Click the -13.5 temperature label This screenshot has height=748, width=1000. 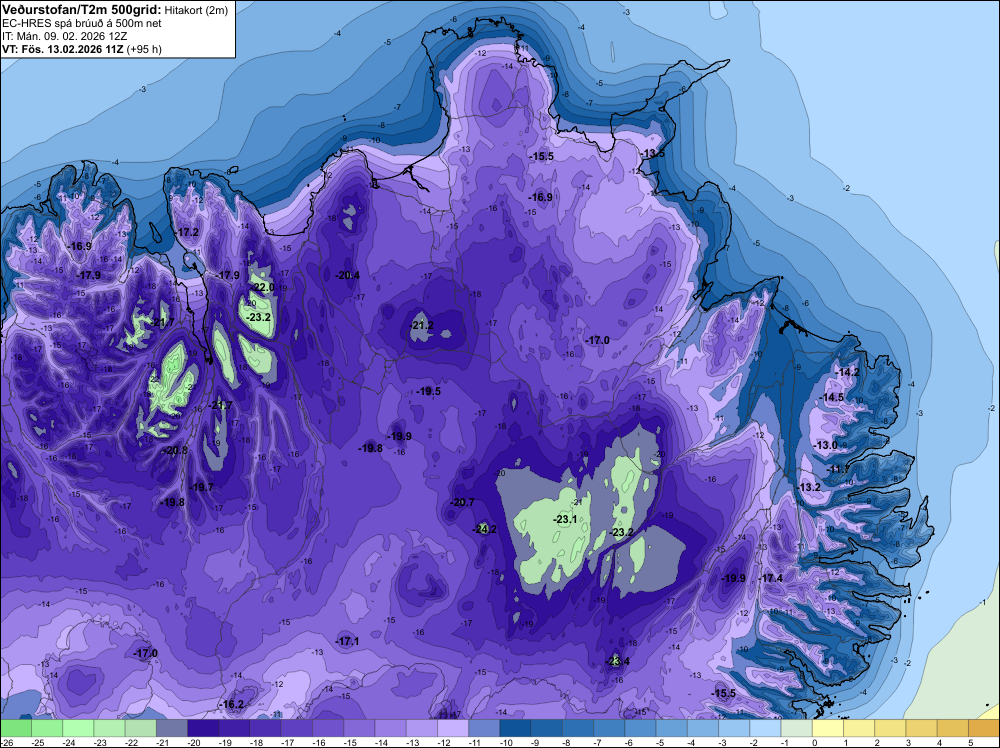click(x=652, y=154)
